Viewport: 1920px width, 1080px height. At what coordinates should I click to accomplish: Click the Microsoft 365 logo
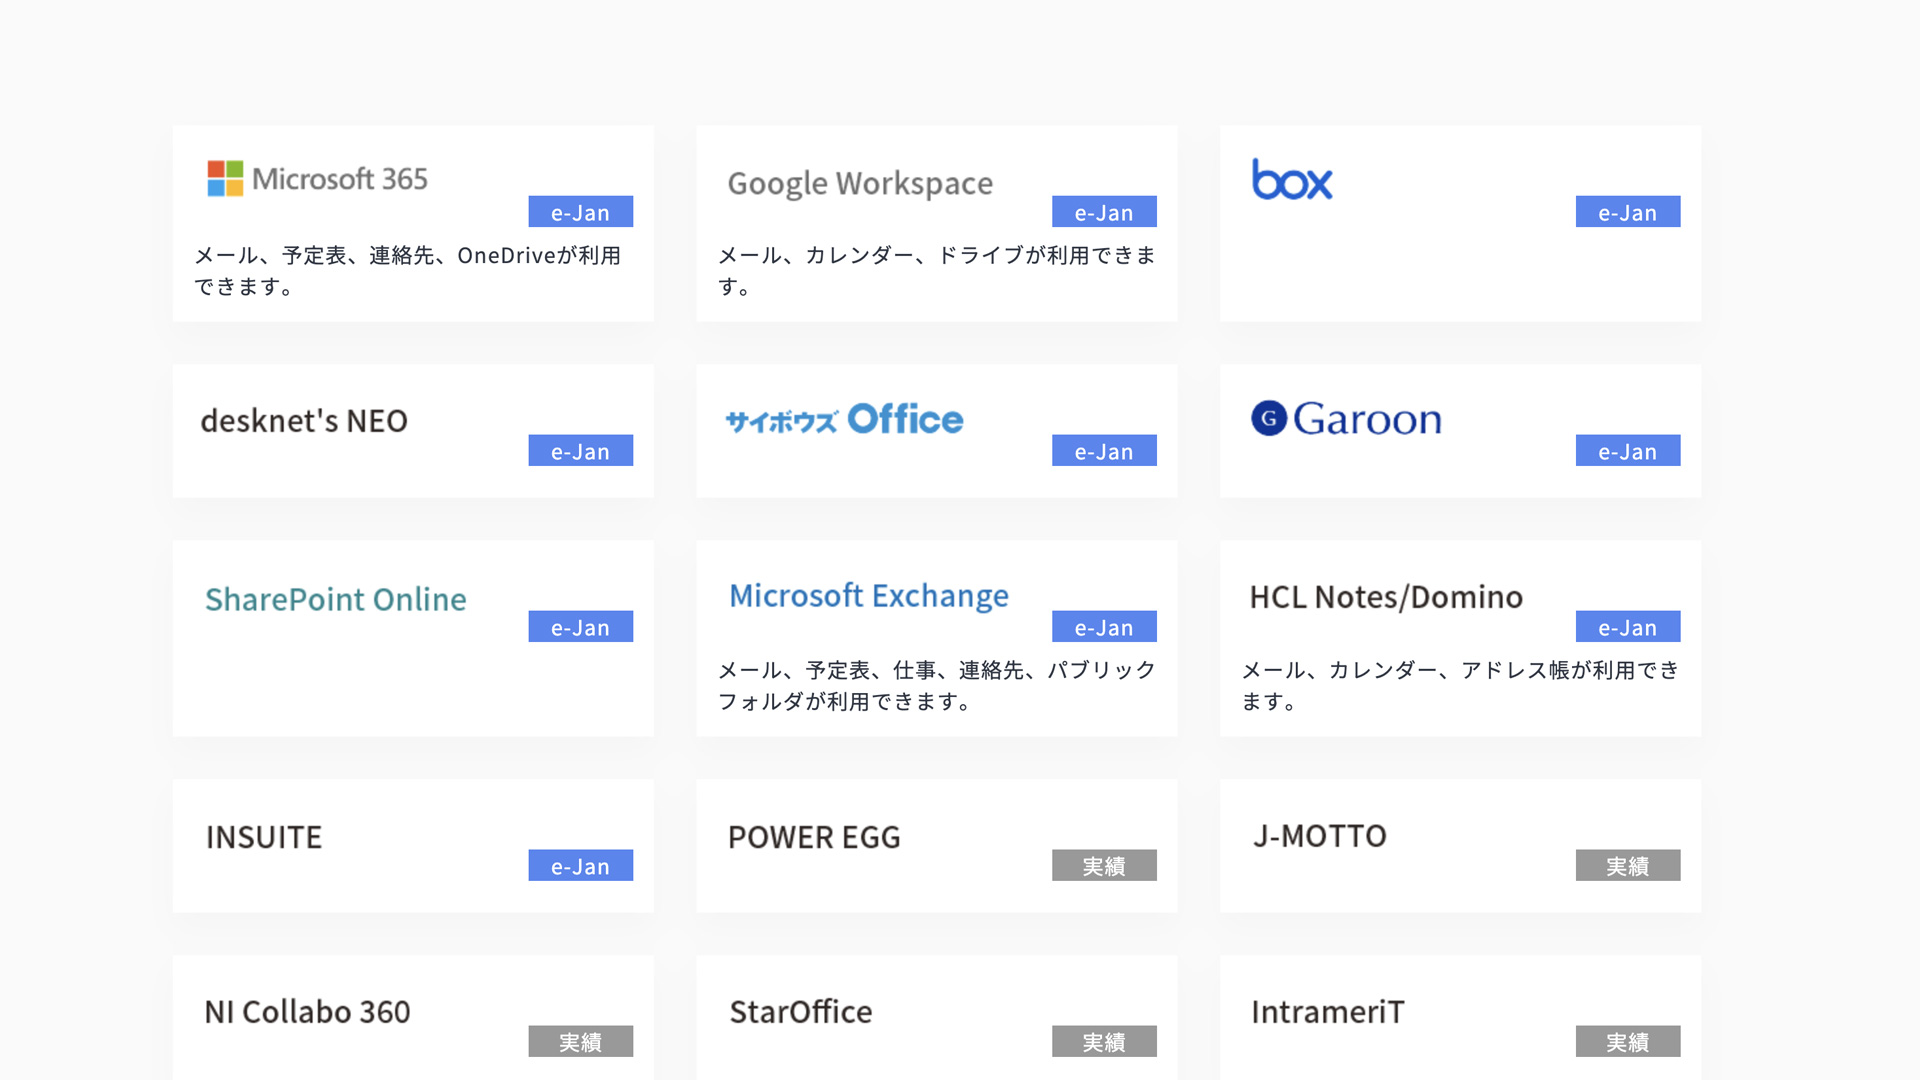tap(317, 179)
